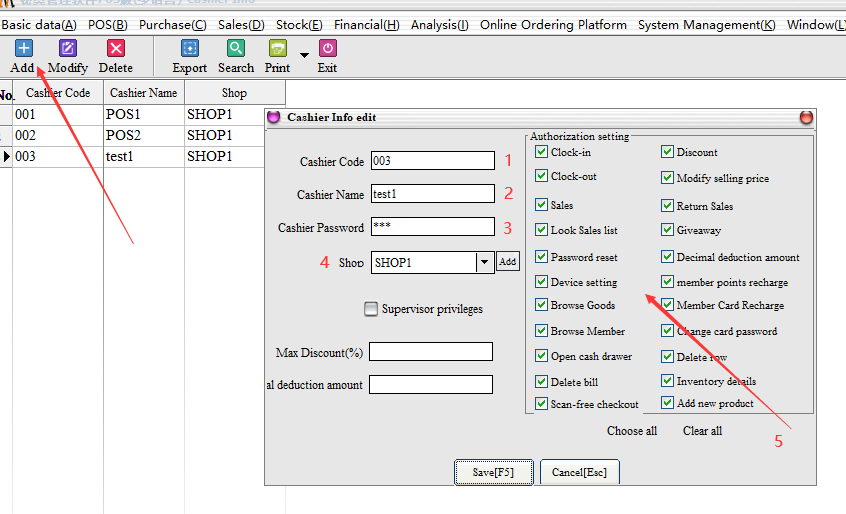The image size is (846, 514).
Task: Open the Financial menu
Action: tap(366, 24)
